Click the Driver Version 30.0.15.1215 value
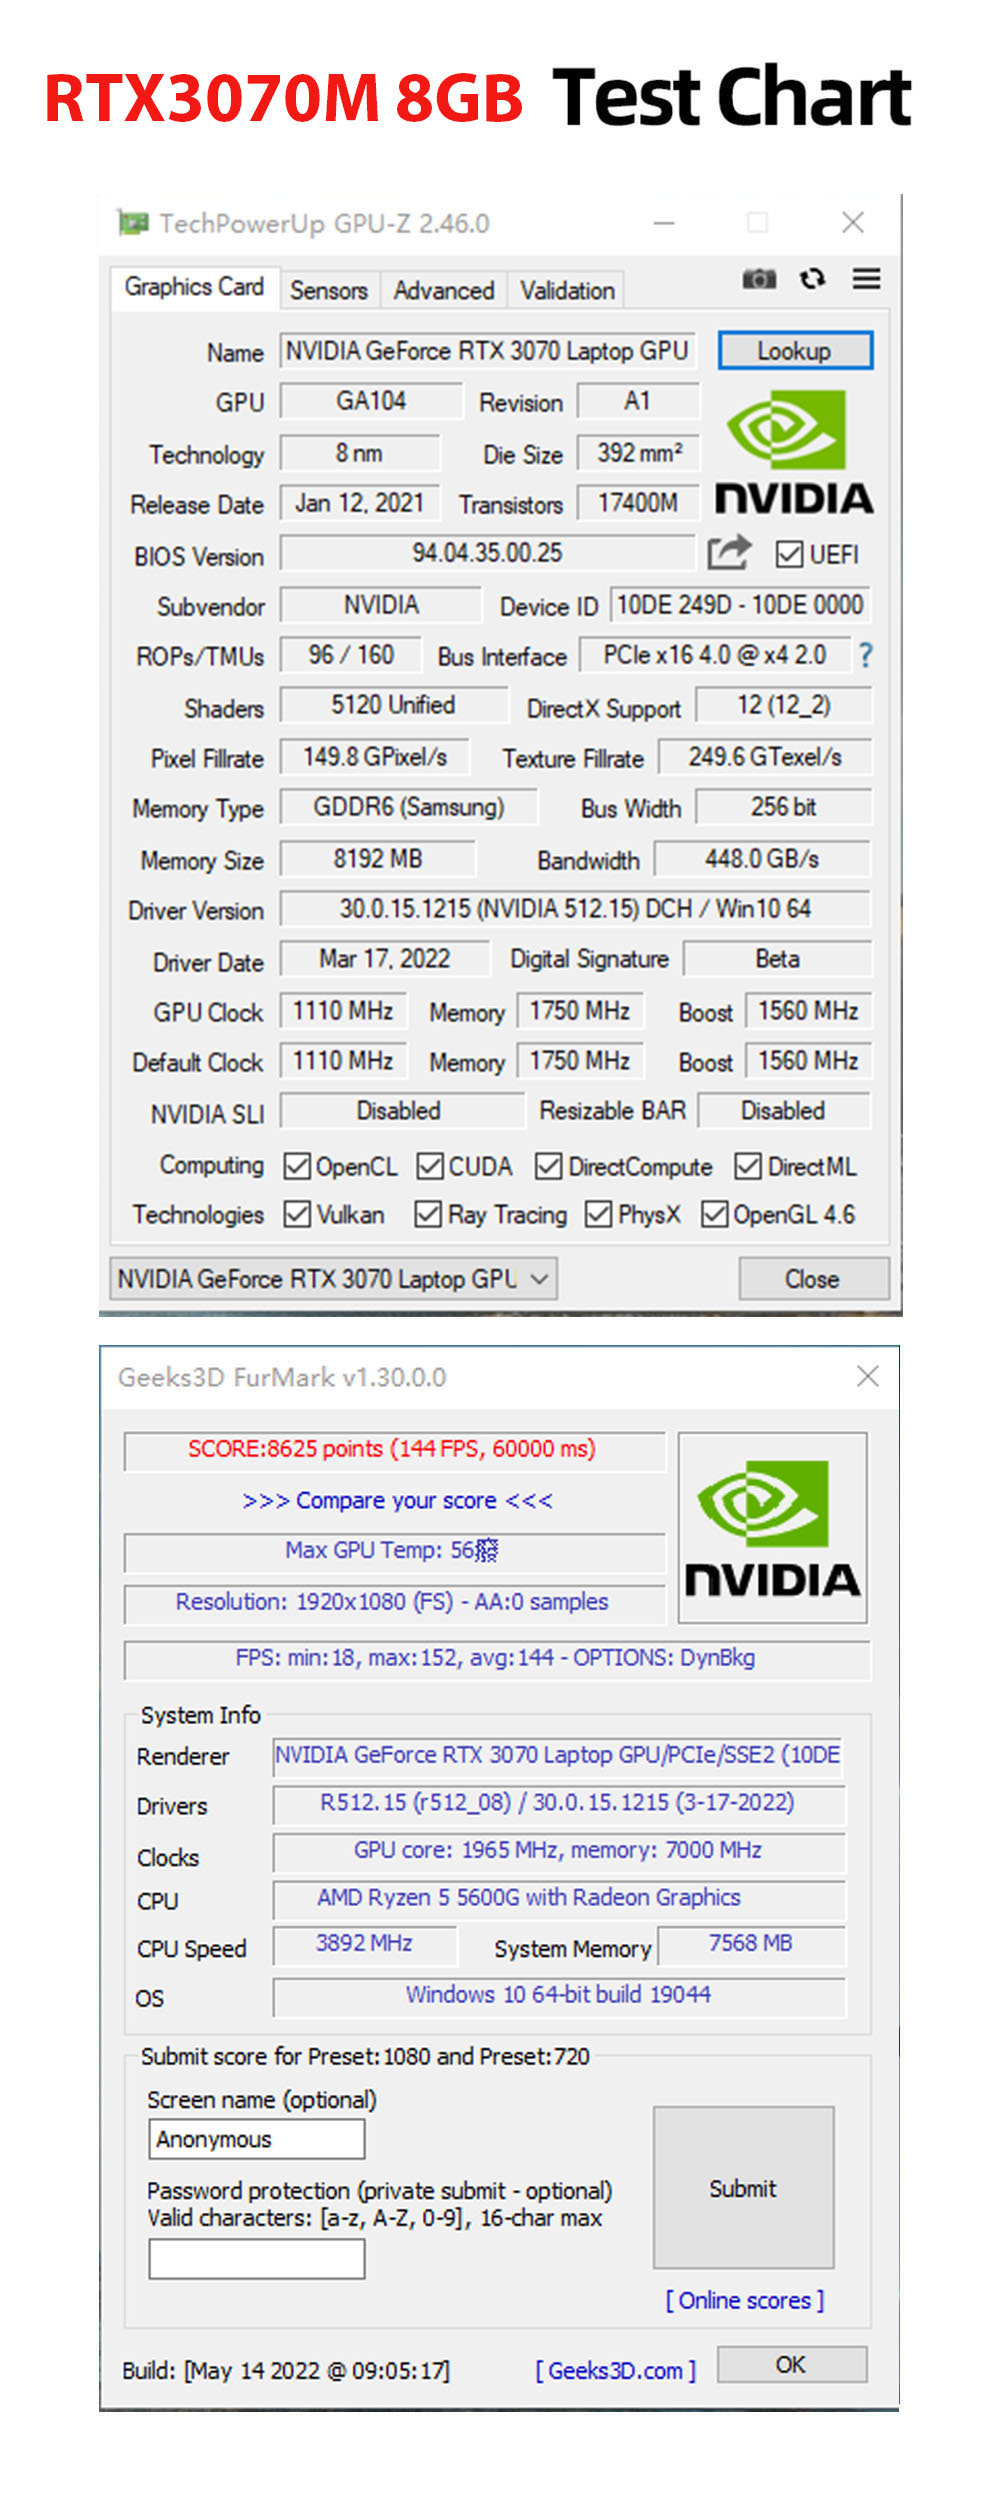Viewport: 1000px width, 2500px height. pos(575,909)
